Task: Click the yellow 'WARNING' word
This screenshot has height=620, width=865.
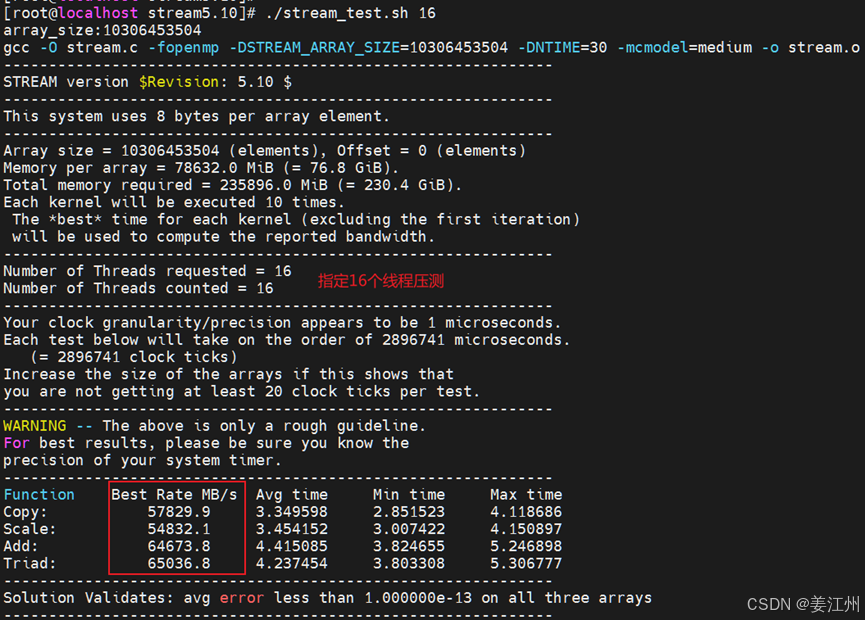Action: pos(35,426)
